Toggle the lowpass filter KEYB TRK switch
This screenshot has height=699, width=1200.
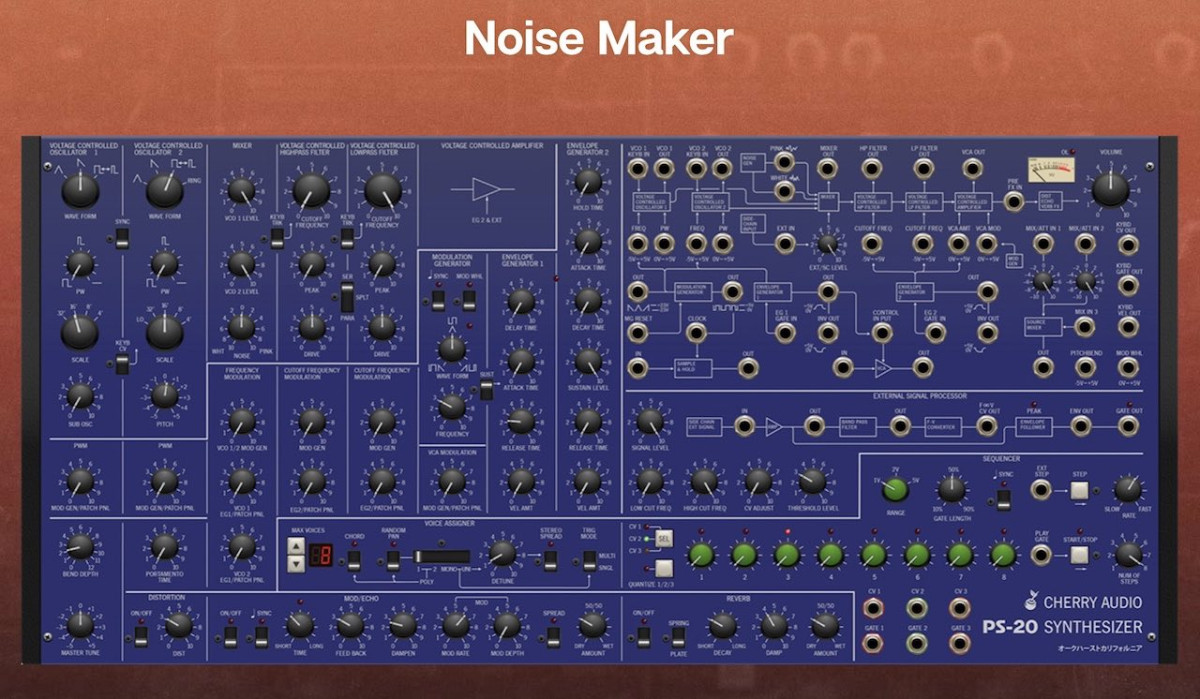coord(347,237)
